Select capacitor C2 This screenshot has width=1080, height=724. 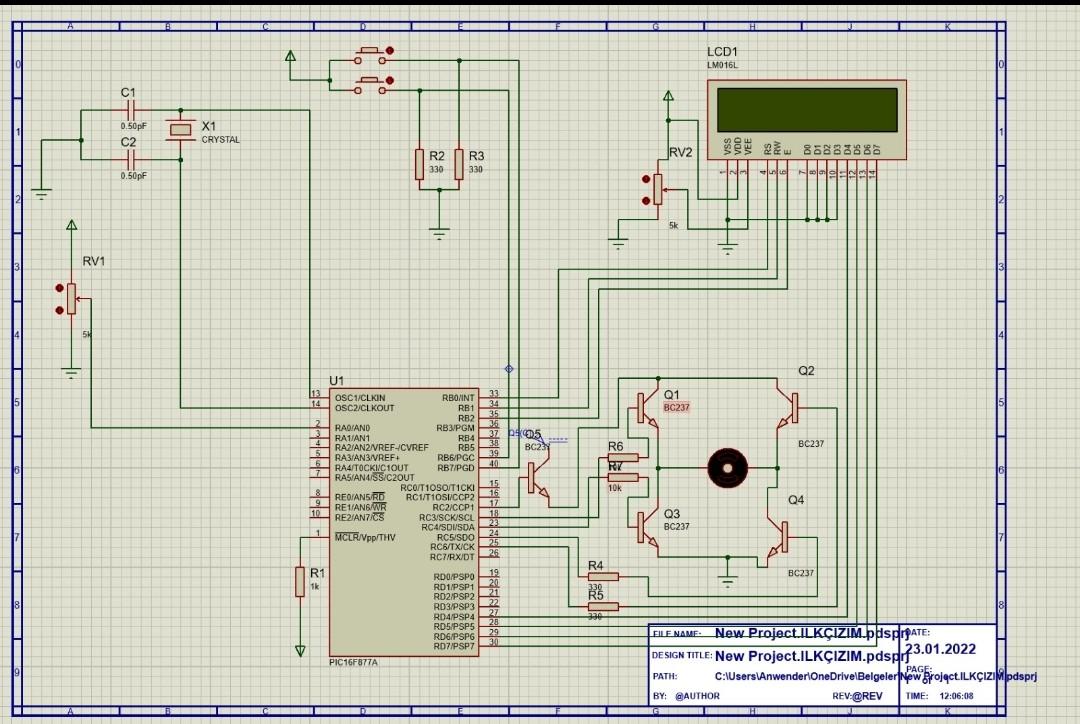(x=130, y=160)
